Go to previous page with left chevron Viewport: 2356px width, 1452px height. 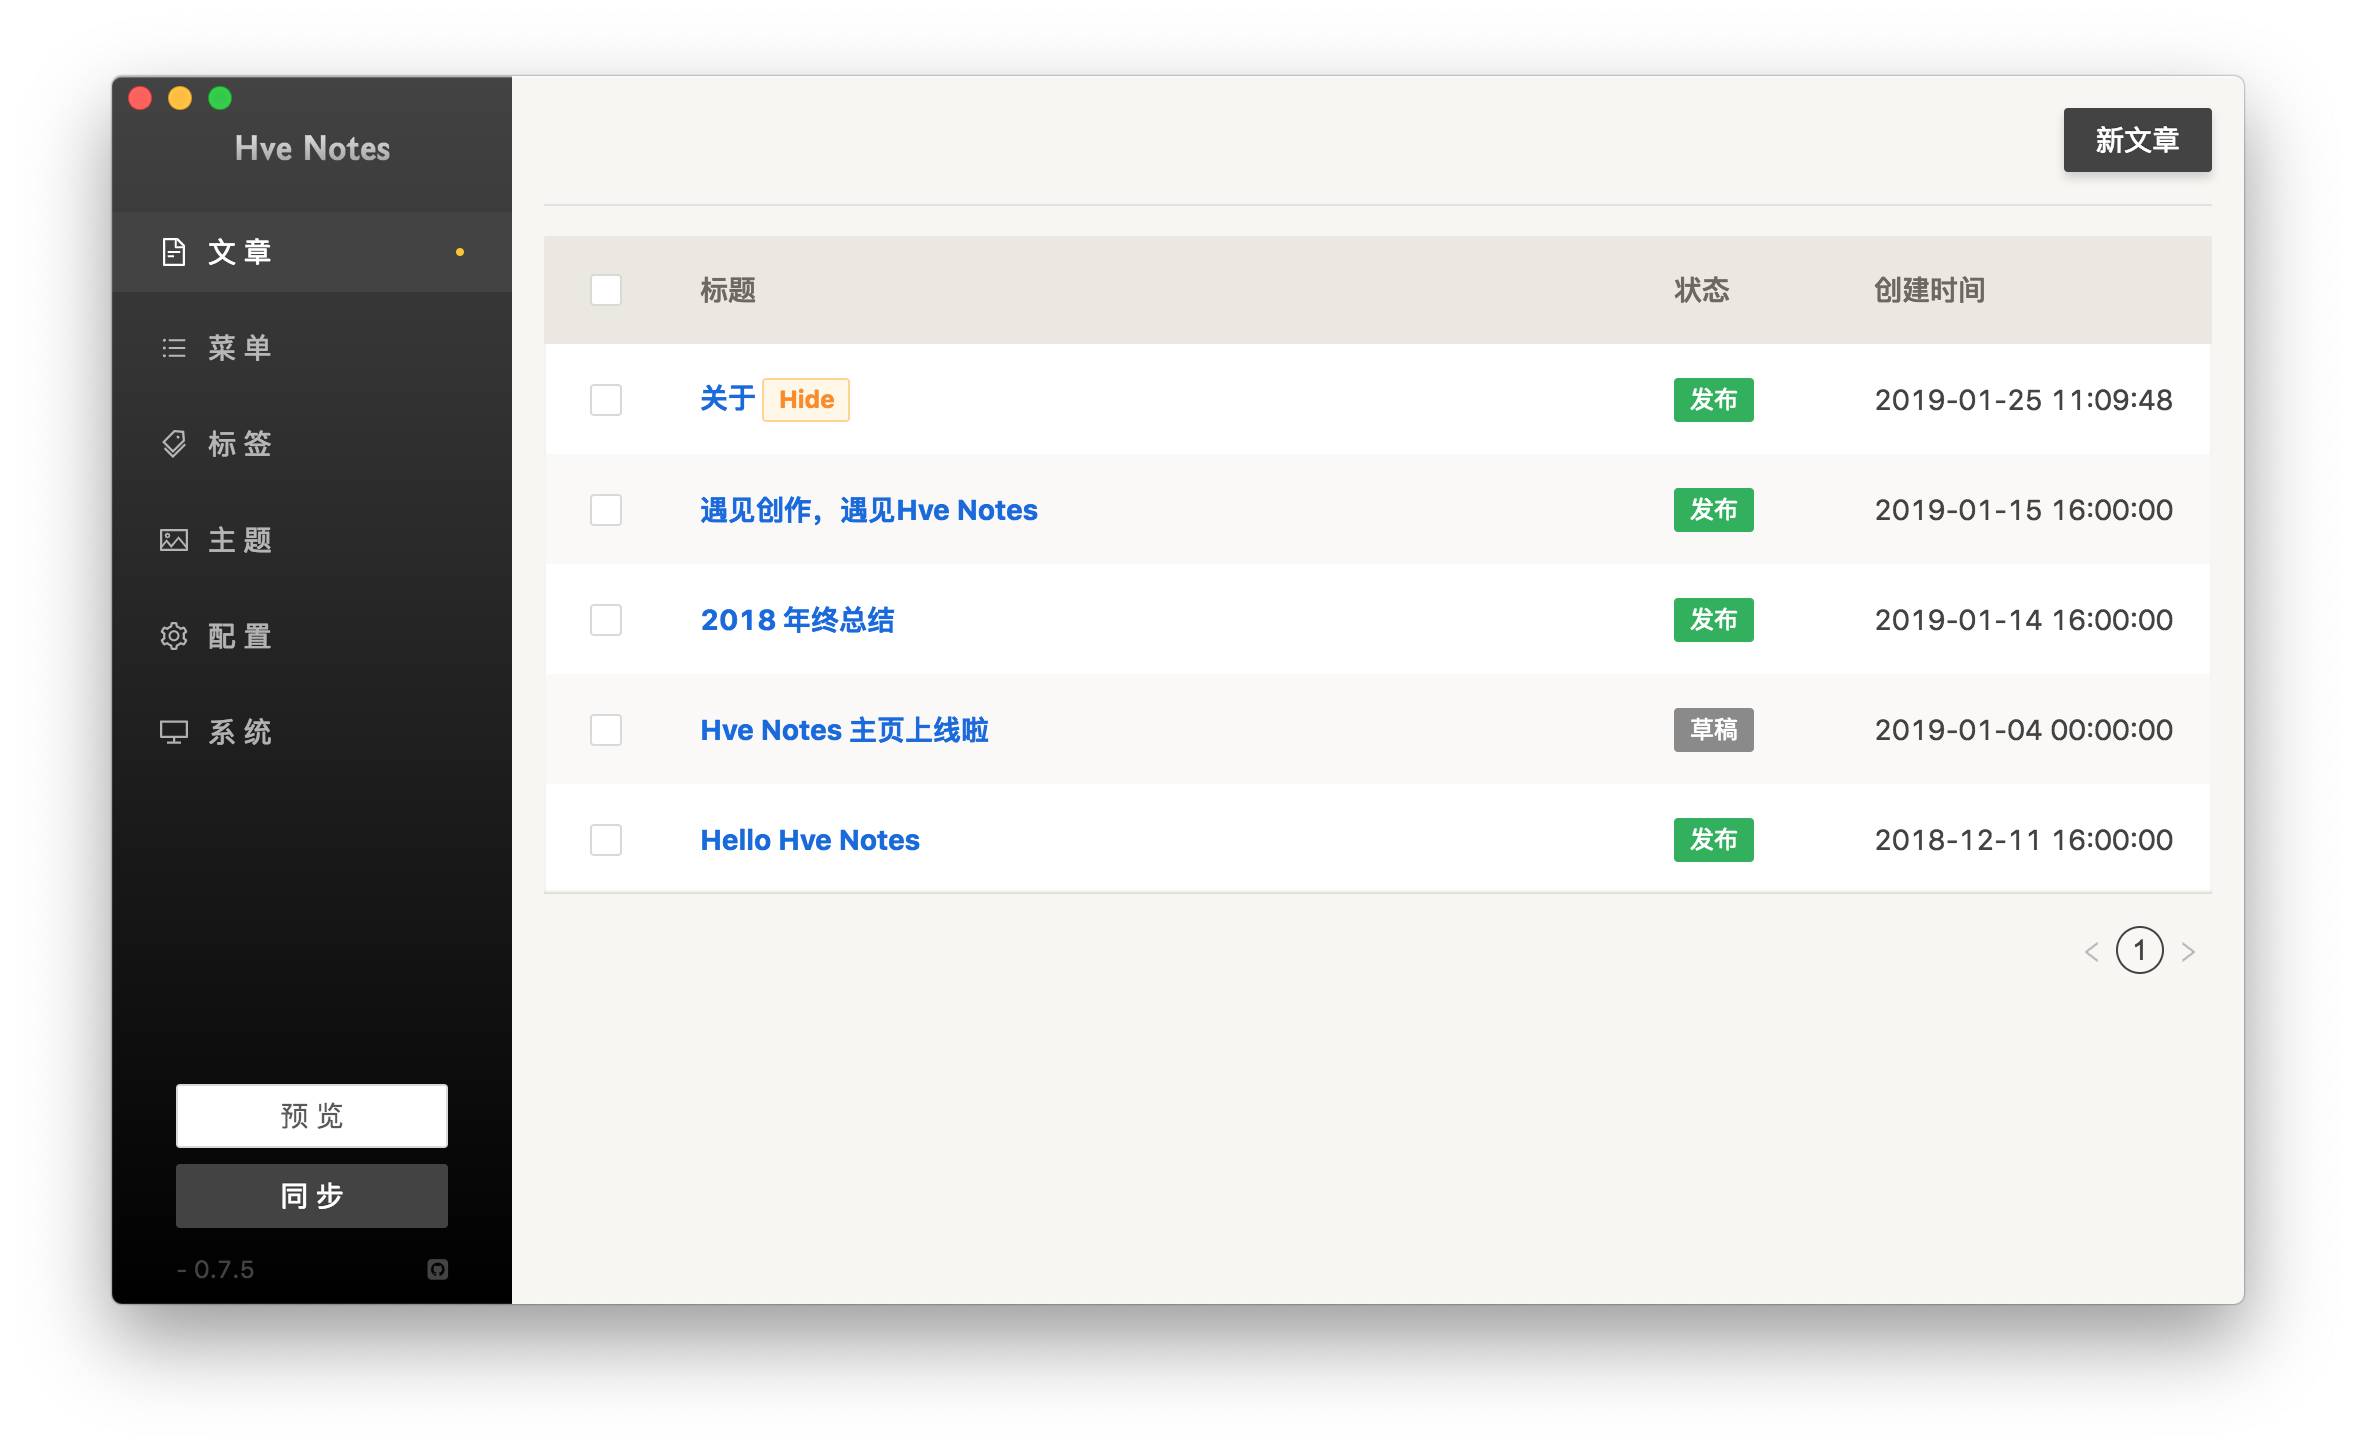coord(2091,951)
